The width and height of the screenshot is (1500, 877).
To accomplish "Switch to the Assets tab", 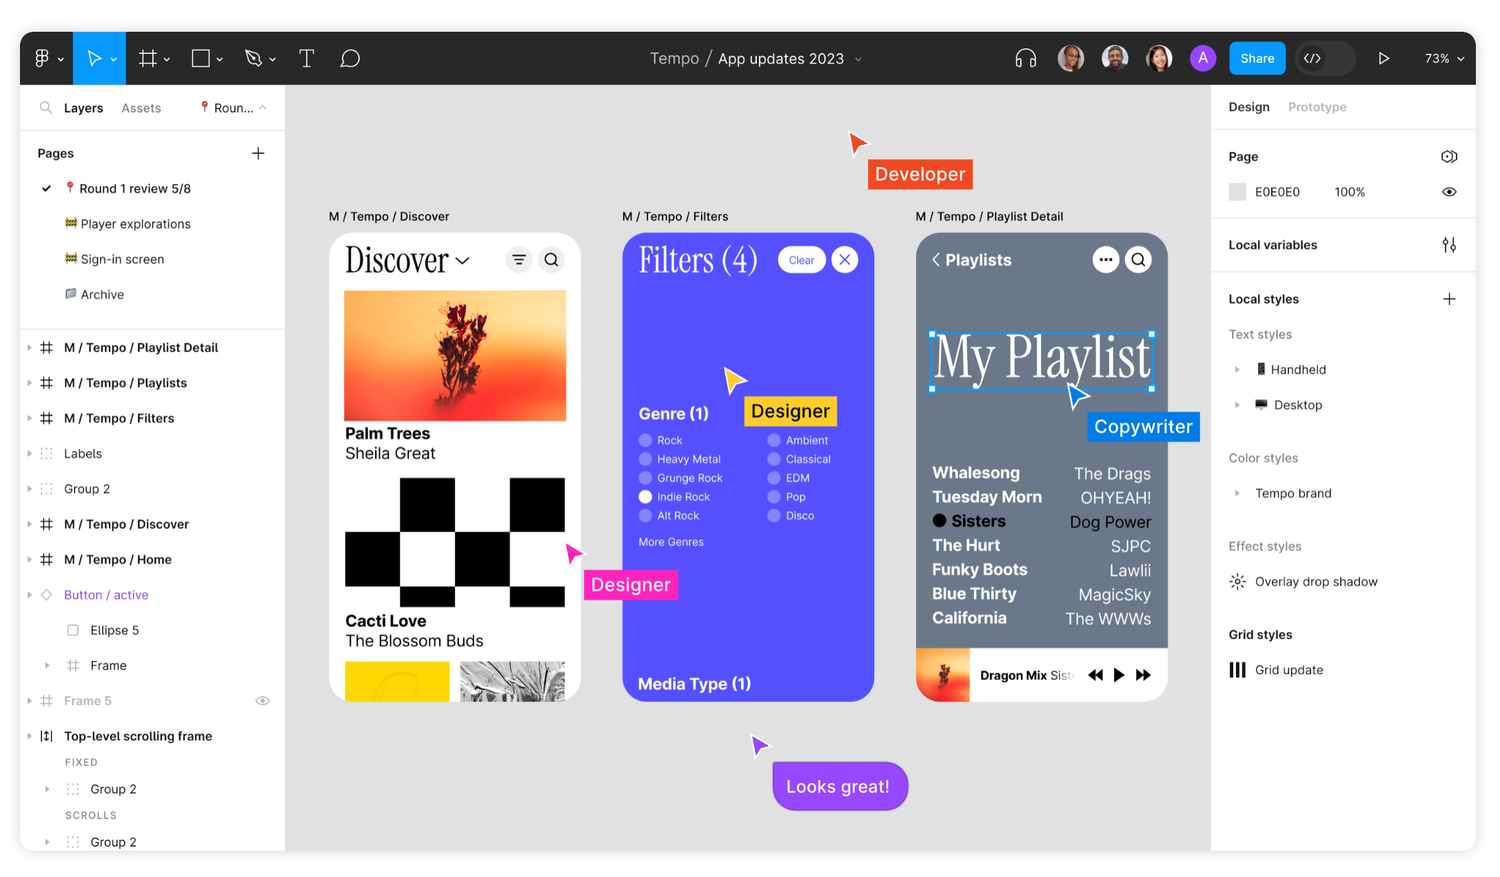I will [x=141, y=107].
